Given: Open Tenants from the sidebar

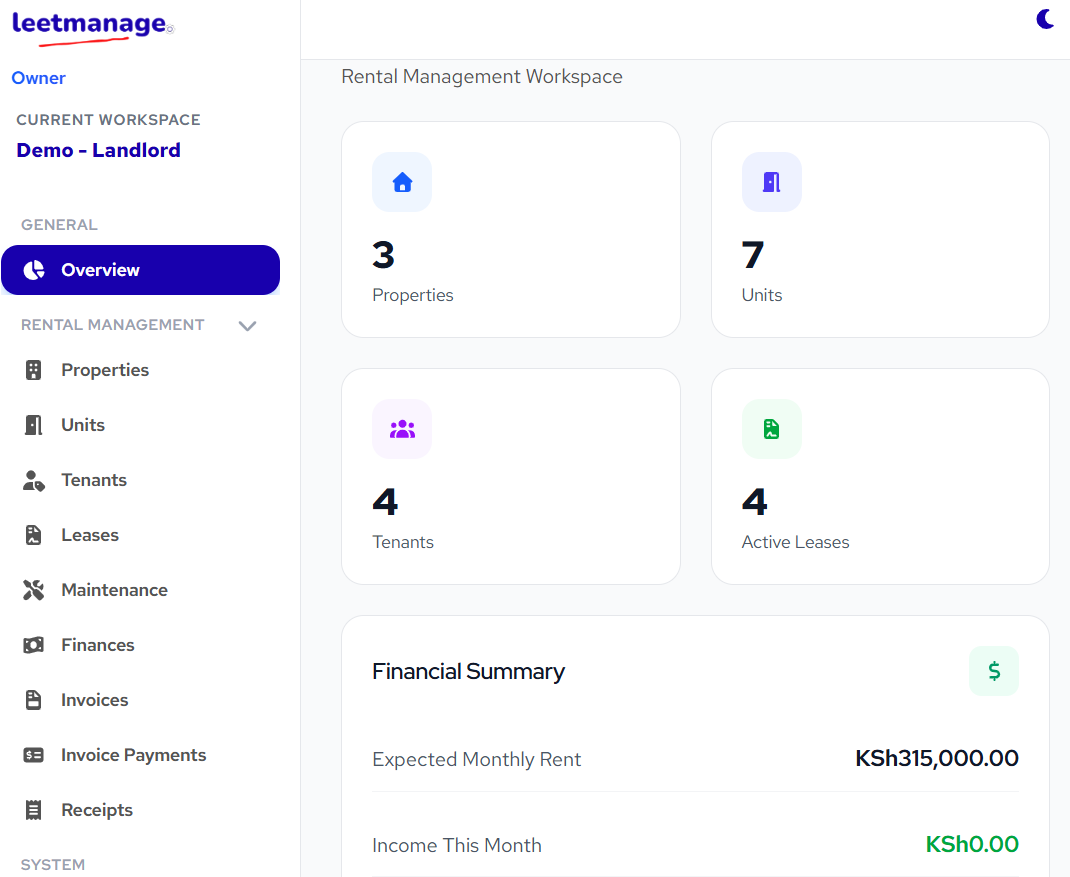Looking at the screenshot, I should [x=33, y=479].
